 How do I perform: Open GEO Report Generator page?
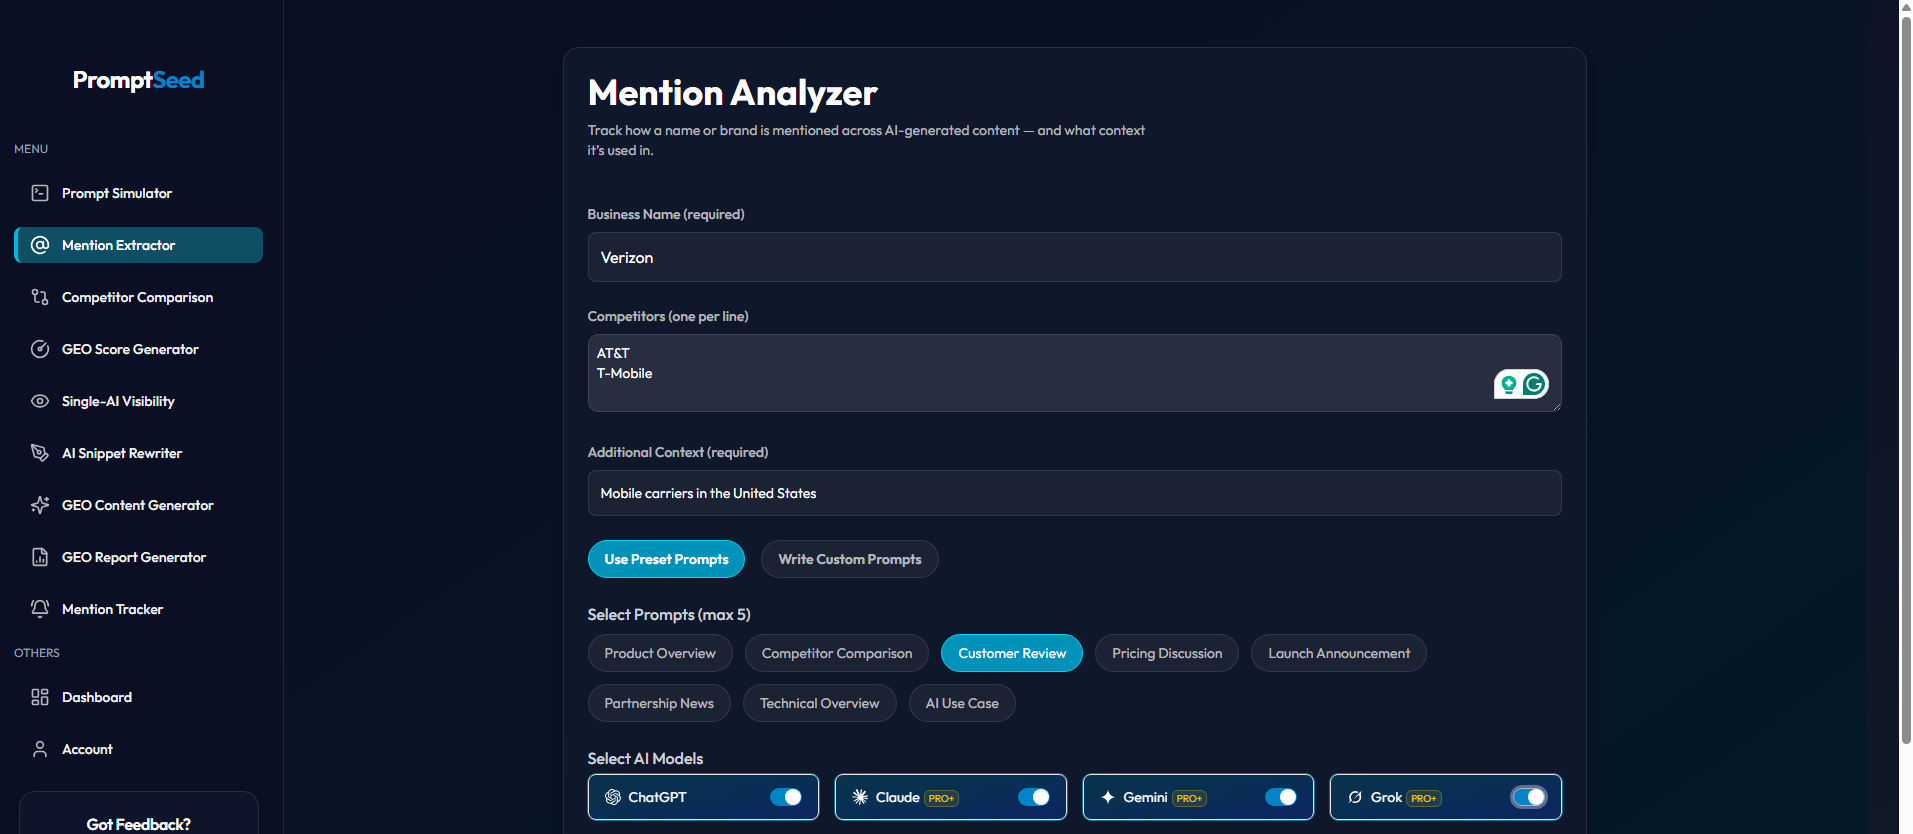pos(138,557)
